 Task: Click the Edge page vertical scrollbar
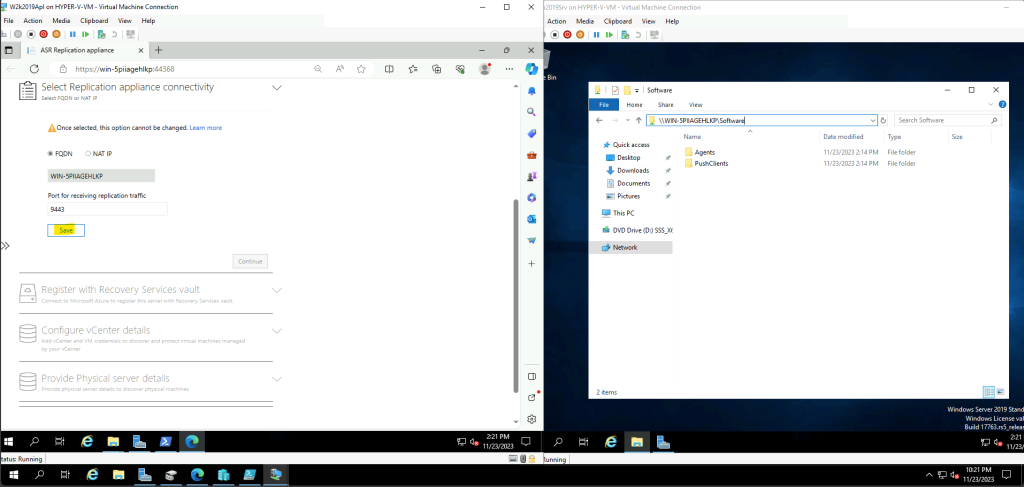click(516, 294)
